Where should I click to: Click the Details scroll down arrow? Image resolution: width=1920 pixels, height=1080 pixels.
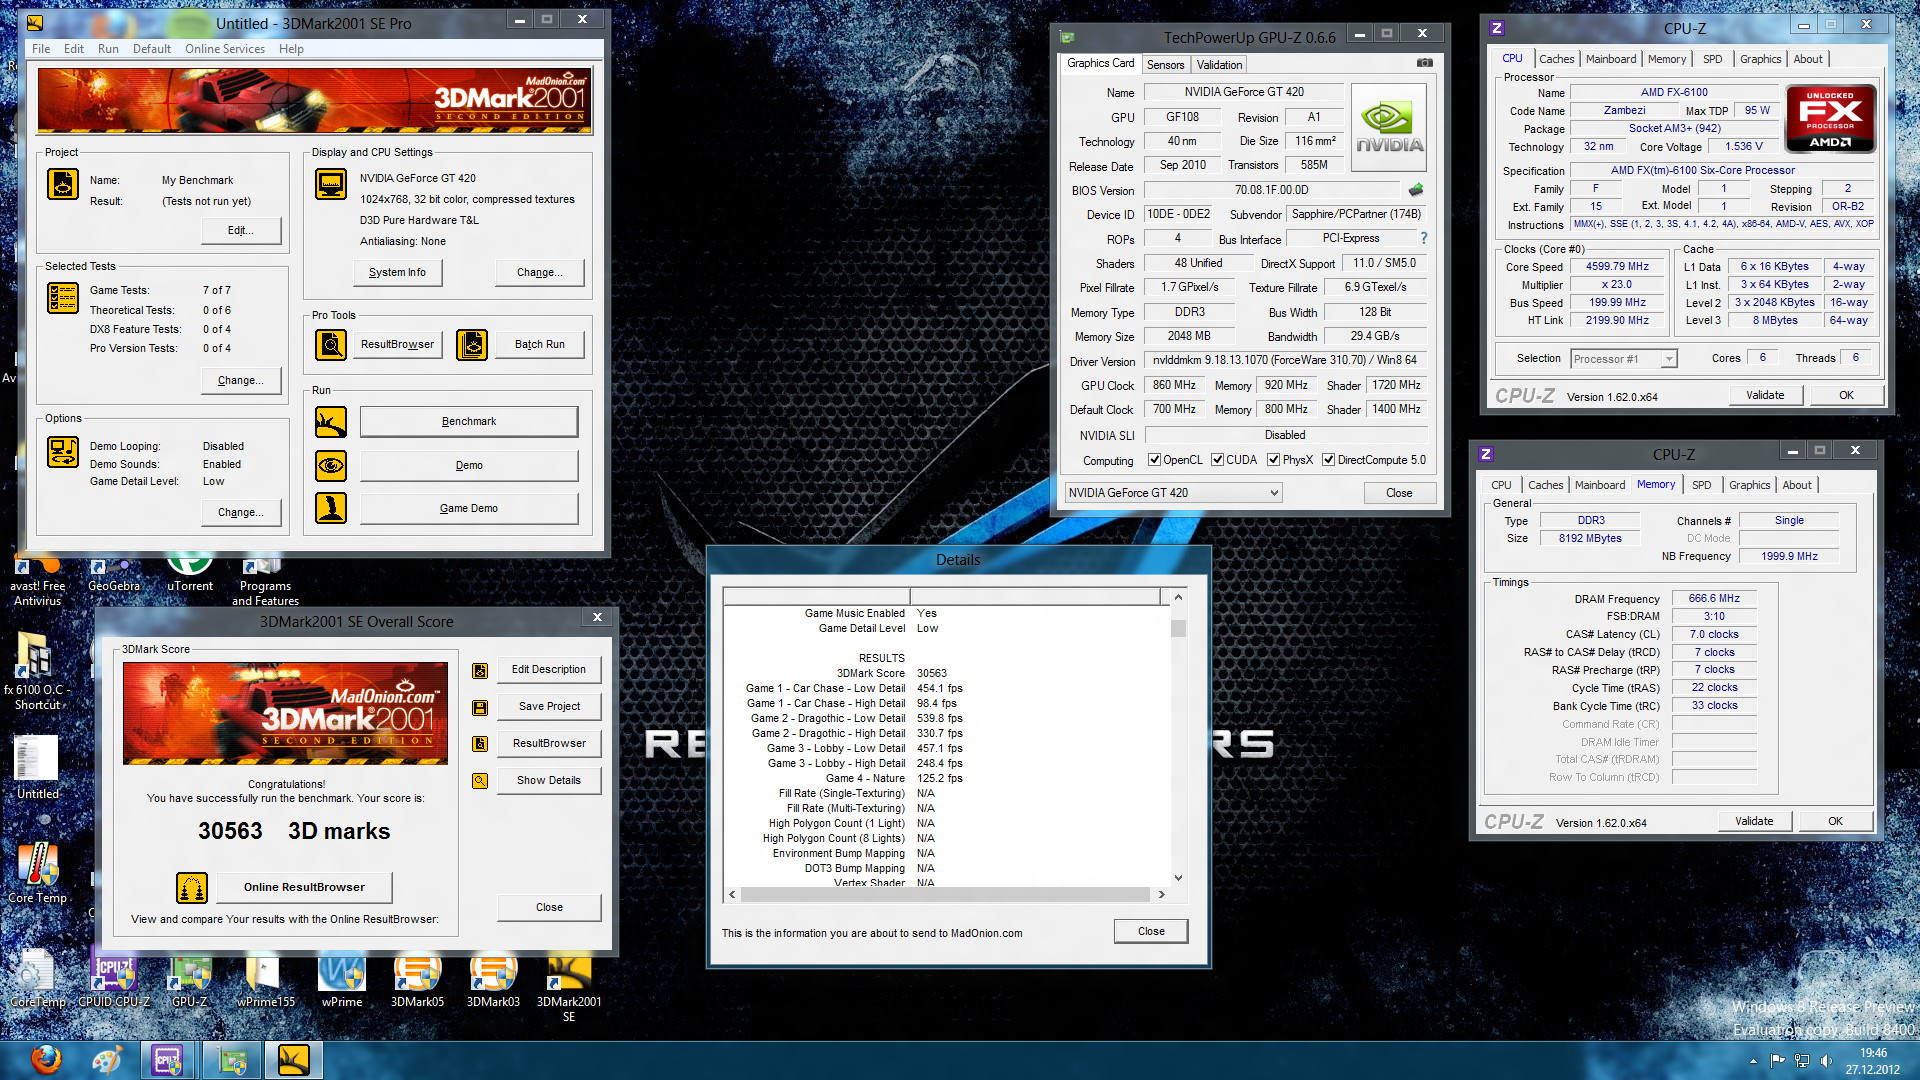coord(1178,878)
